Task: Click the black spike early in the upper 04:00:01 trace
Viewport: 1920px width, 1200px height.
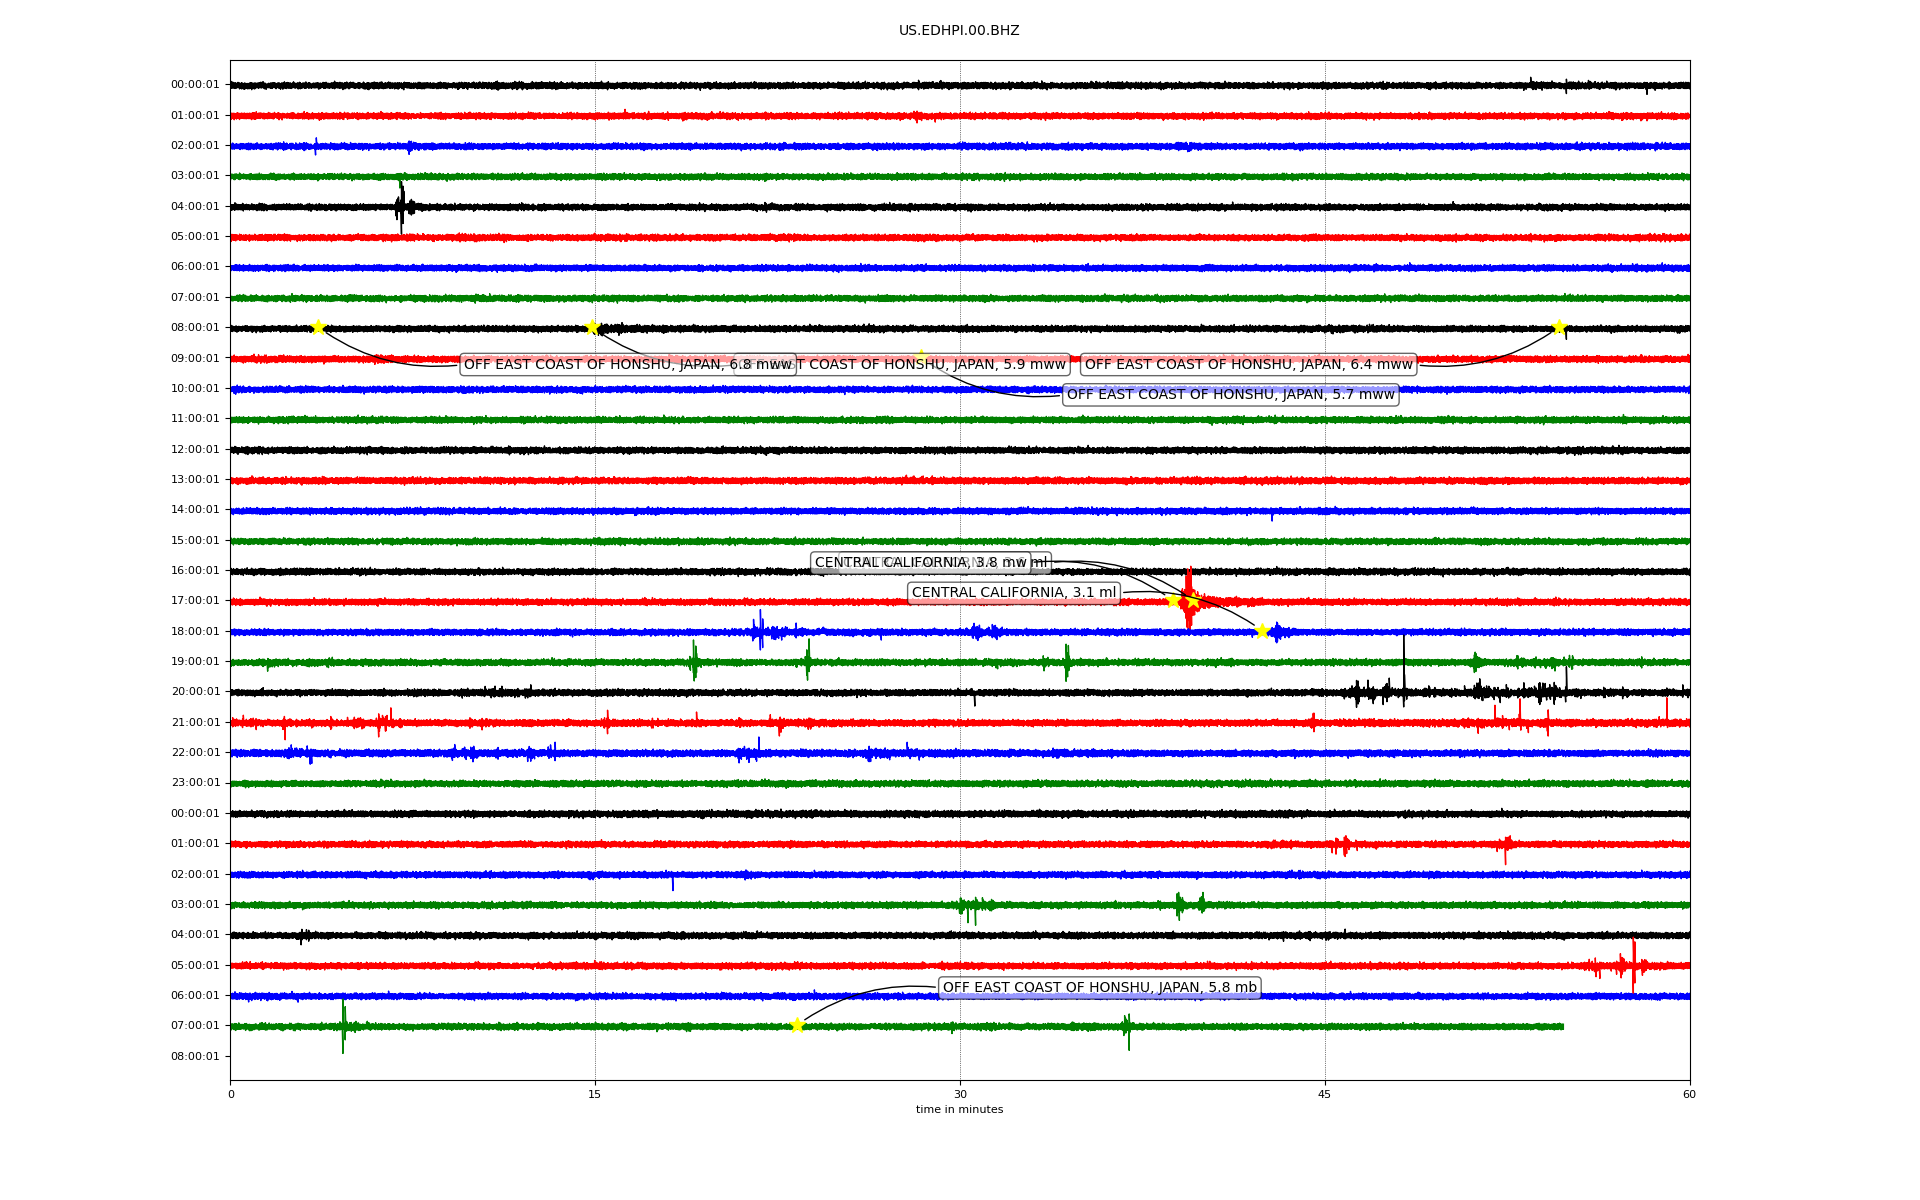Action: coord(401,207)
